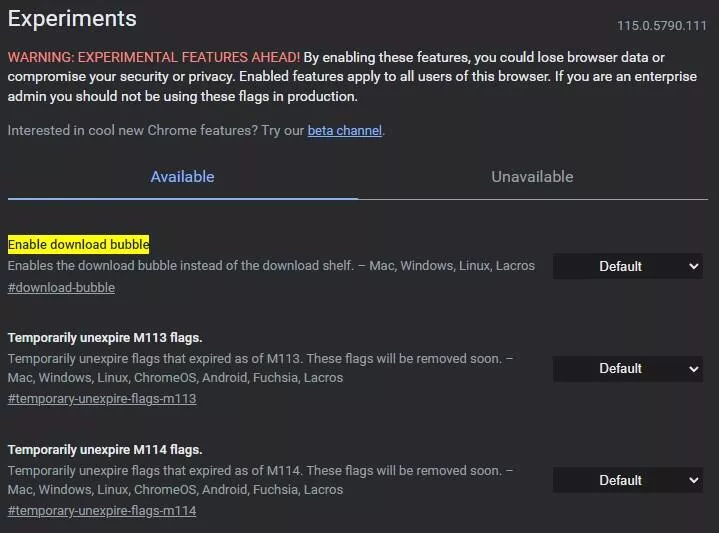
Task: Click the Chrome version number 115.0.5790.111
Action: [x=662, y=26]
